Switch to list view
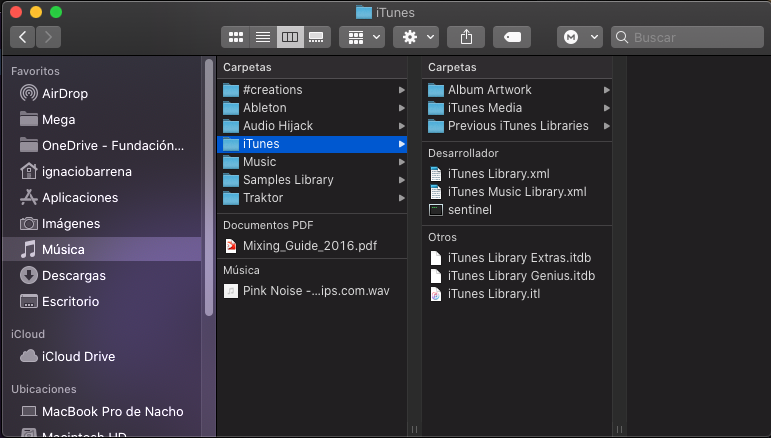This screenshot has height=438, width=771. point(263,37)
